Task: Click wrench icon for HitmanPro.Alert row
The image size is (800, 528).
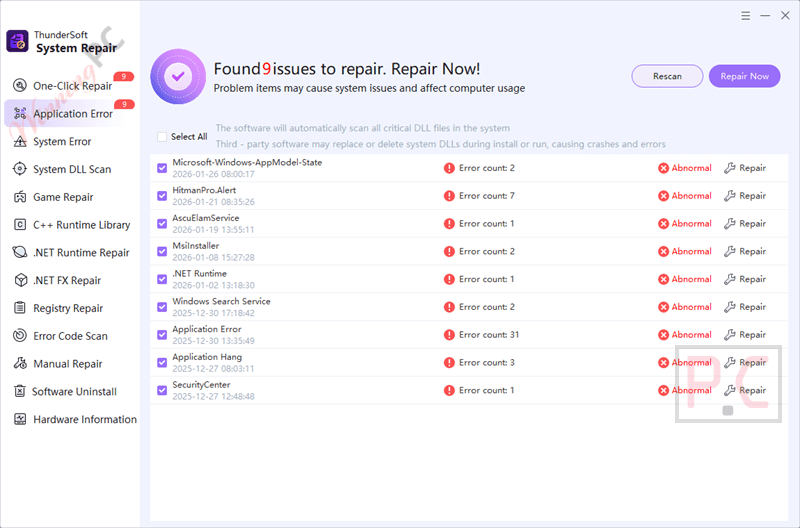Action: (730, 196)
